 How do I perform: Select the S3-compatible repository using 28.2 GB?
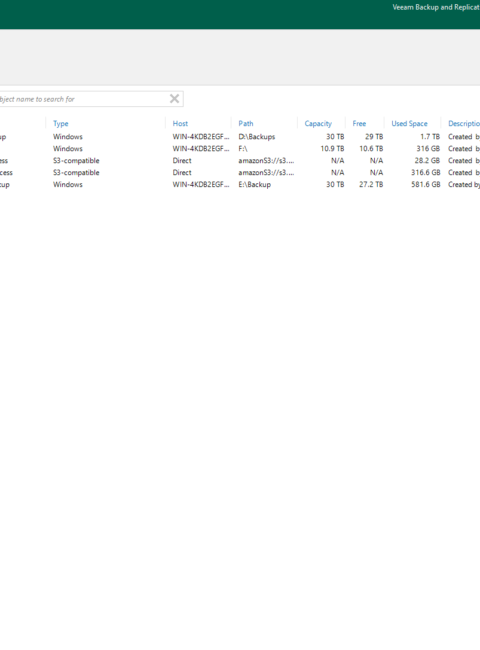[x=240, y=160]
